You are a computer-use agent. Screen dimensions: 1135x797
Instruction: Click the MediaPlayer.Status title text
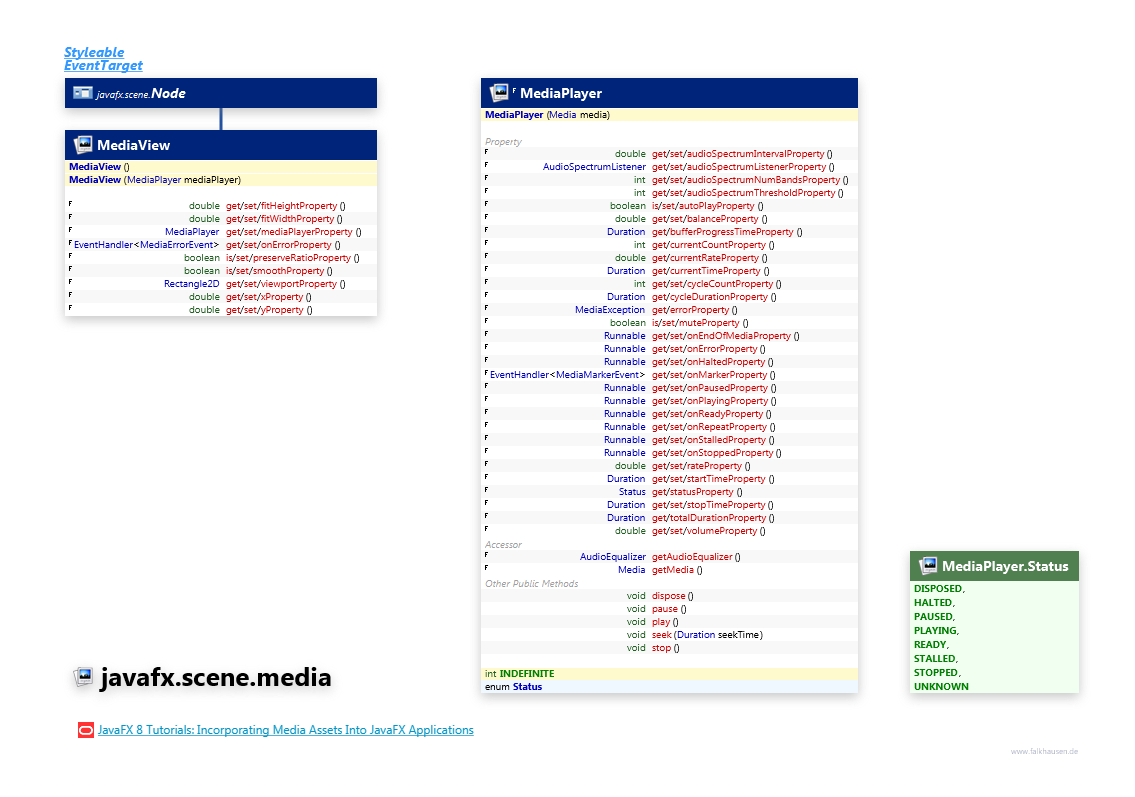pos(1004,566)
